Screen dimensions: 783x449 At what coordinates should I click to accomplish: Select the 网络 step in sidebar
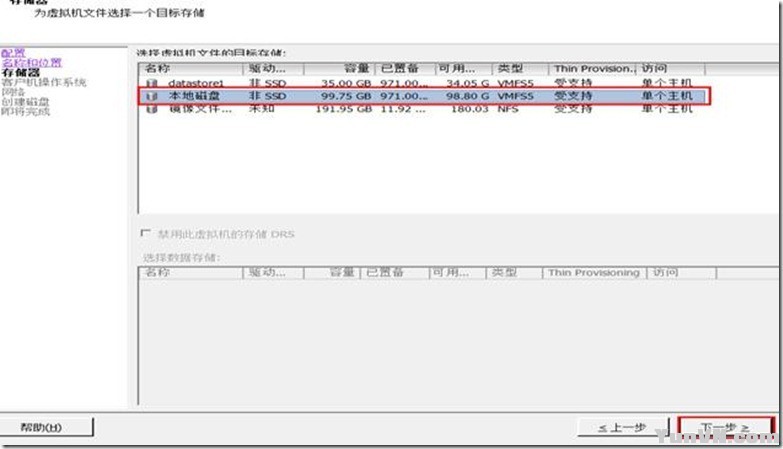coord(13,92)
